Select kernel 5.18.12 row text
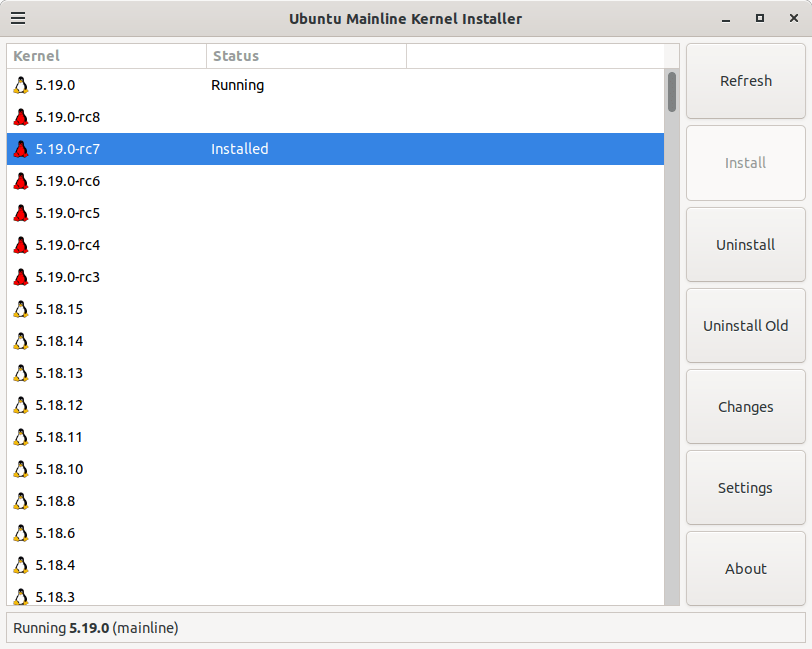The image size is (812, 649). [59, 405]
